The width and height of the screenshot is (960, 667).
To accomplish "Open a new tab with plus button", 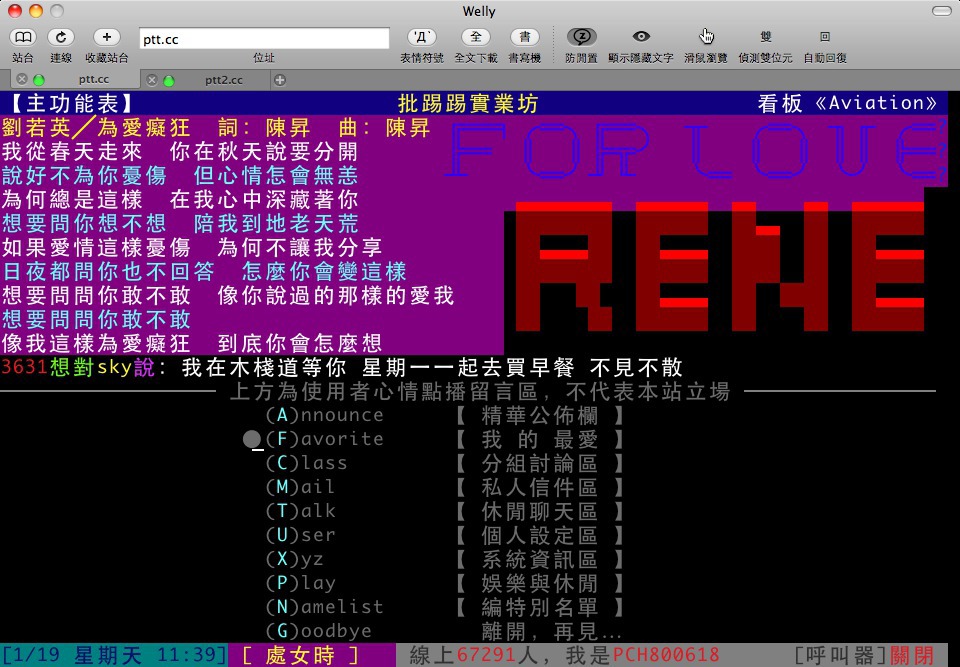I will tap(280, 80).
